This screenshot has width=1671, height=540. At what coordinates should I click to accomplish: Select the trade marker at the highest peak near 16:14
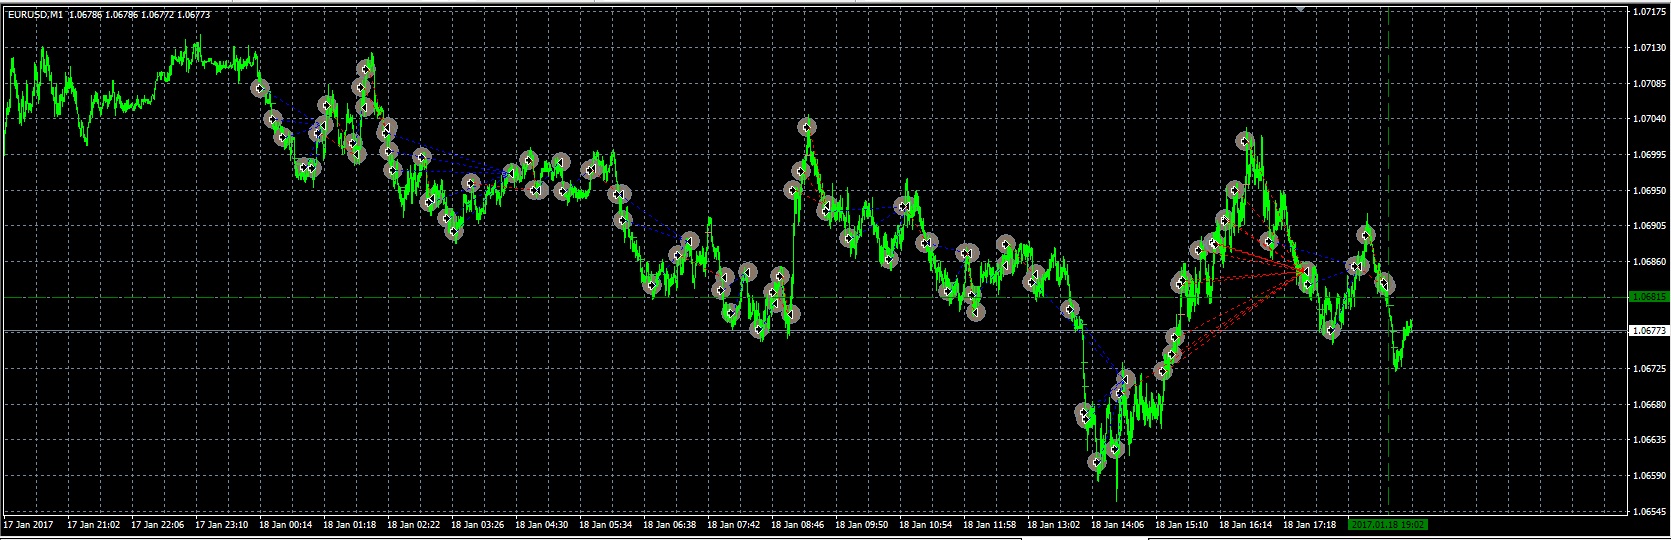pyautogui.click(x=1245, y=141)
